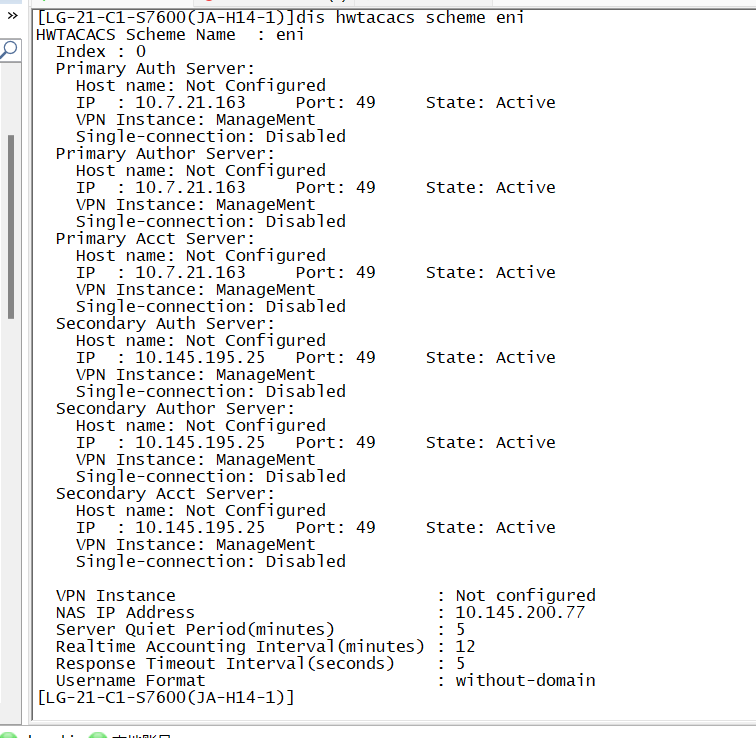The width and height of the screenshot is (756, 738).
Task: Click the 'Realtime Accounting Interval(minutes)' label
Action: (240, 646)
